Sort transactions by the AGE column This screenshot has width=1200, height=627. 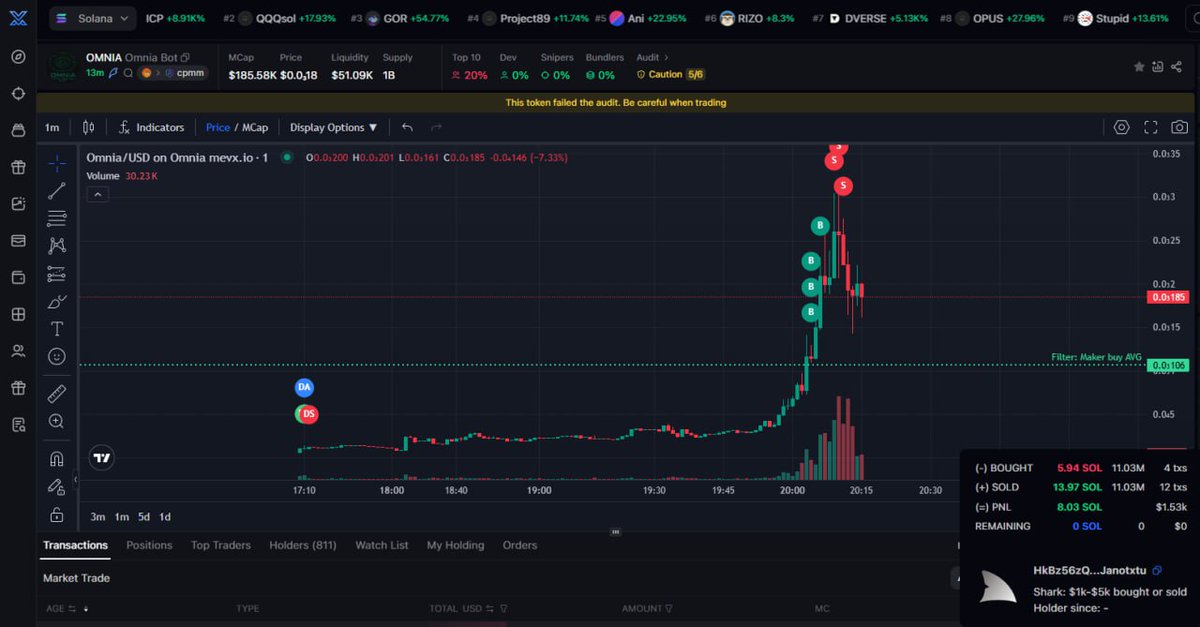click(x=67, y=608)
